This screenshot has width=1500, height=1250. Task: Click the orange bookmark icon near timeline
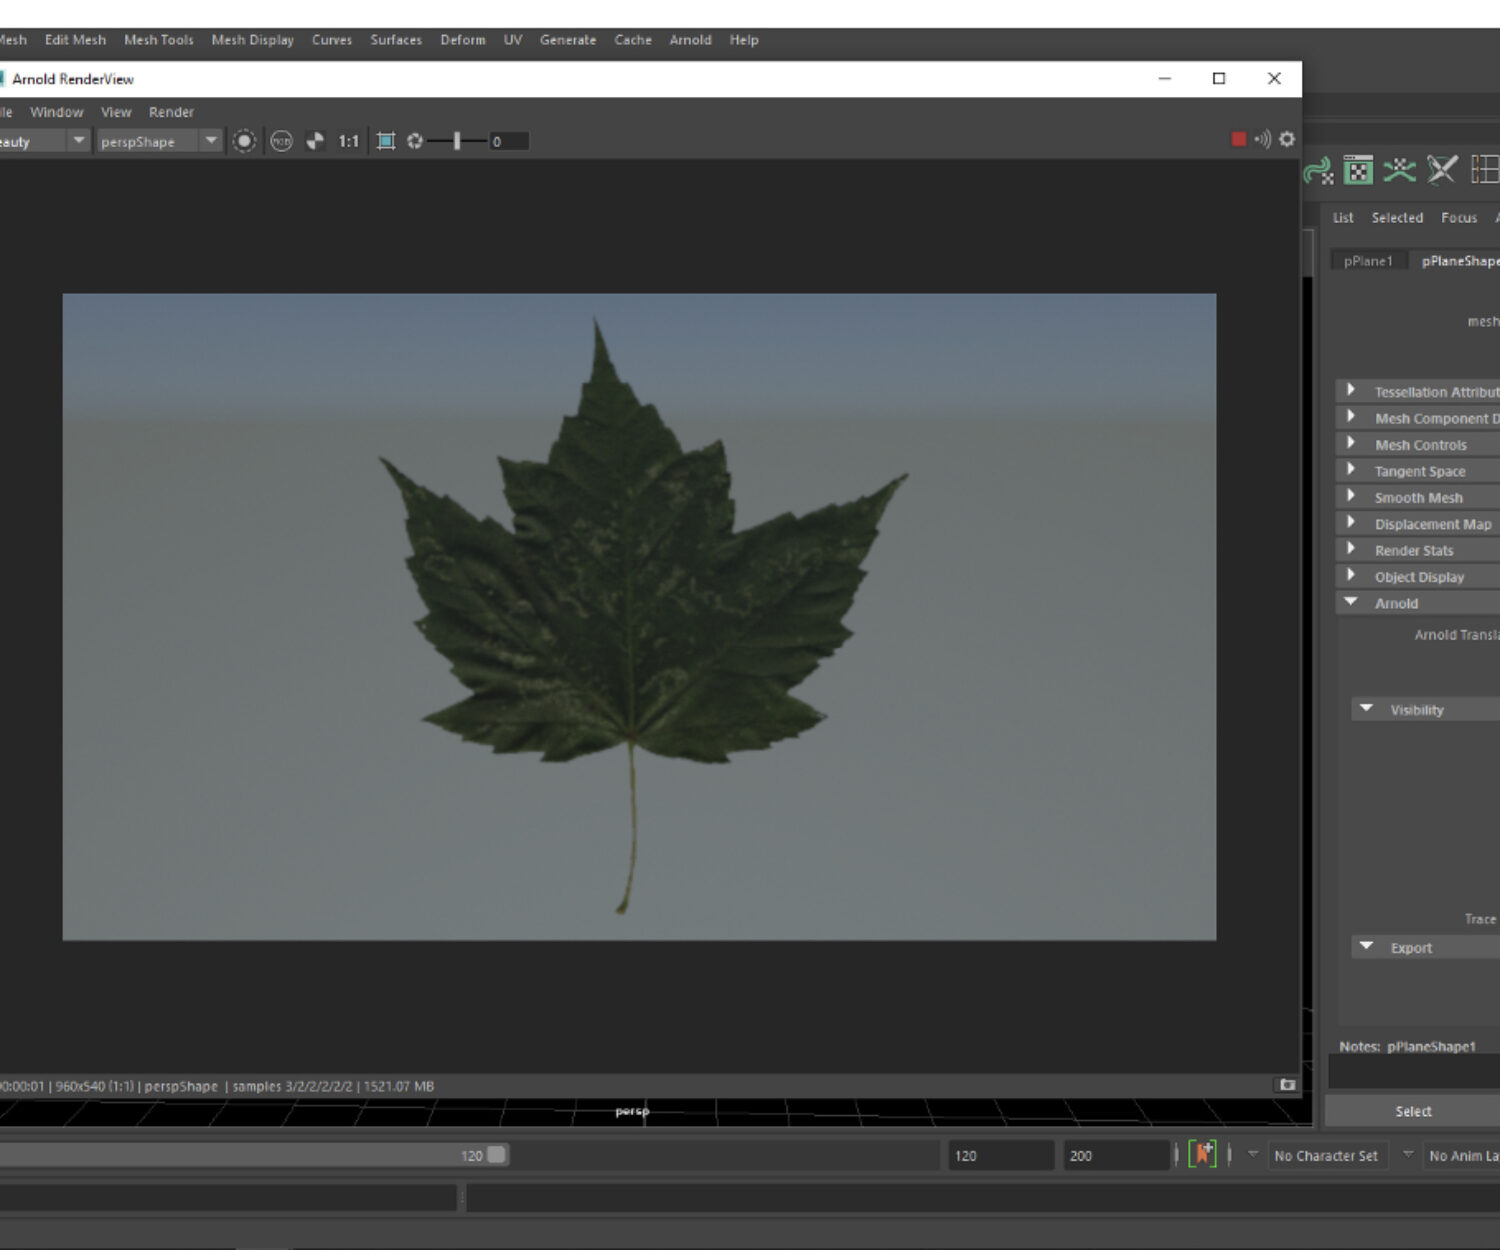(1203, 1155)
